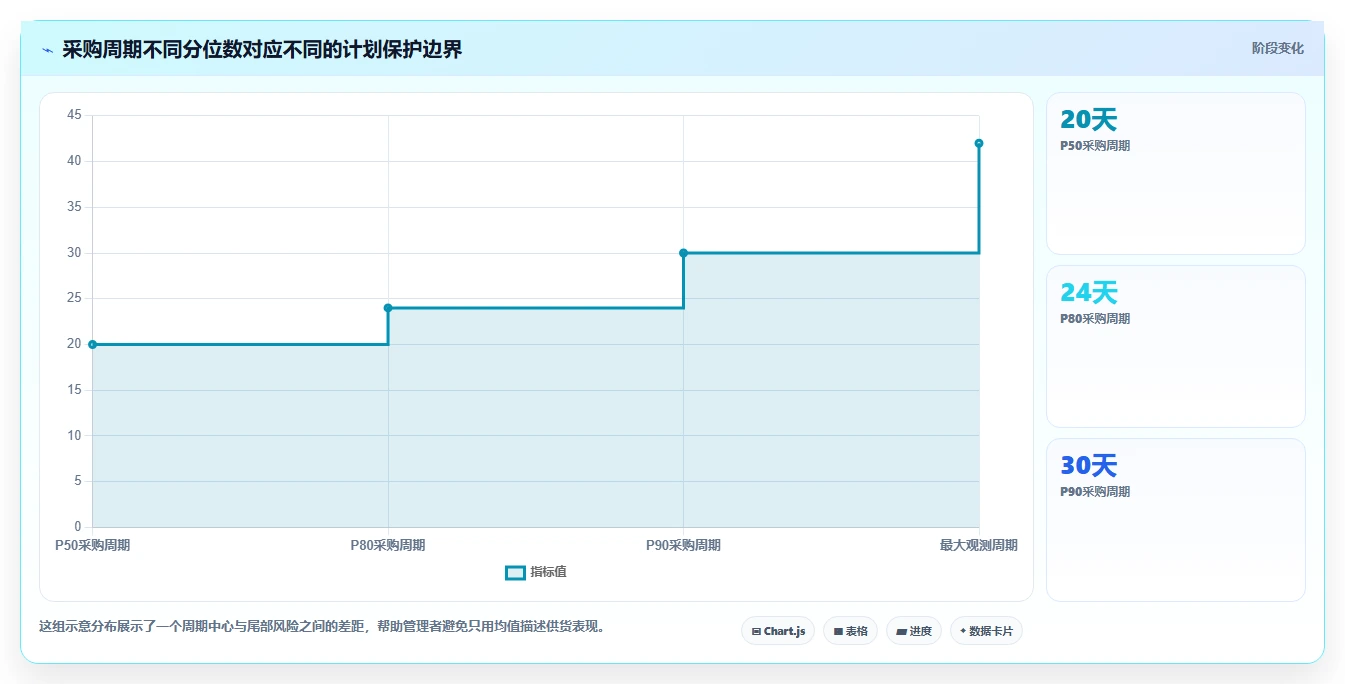1345x684 pixels.
Task: Open the 30天 P90采购周期 card
Action: [x=1176, y=520]
